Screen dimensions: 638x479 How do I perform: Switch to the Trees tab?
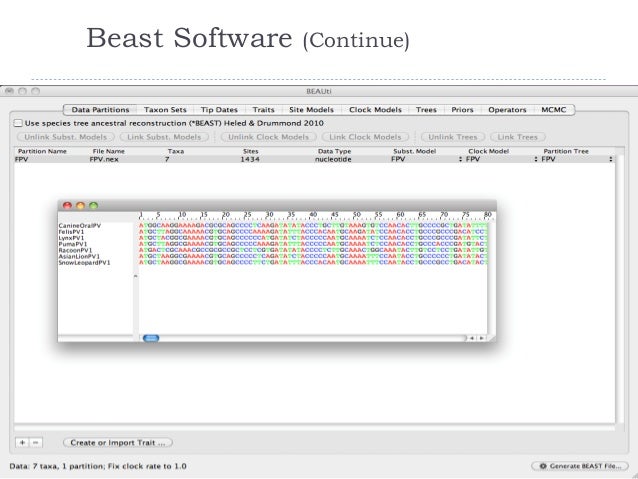(x=426, y=110)
